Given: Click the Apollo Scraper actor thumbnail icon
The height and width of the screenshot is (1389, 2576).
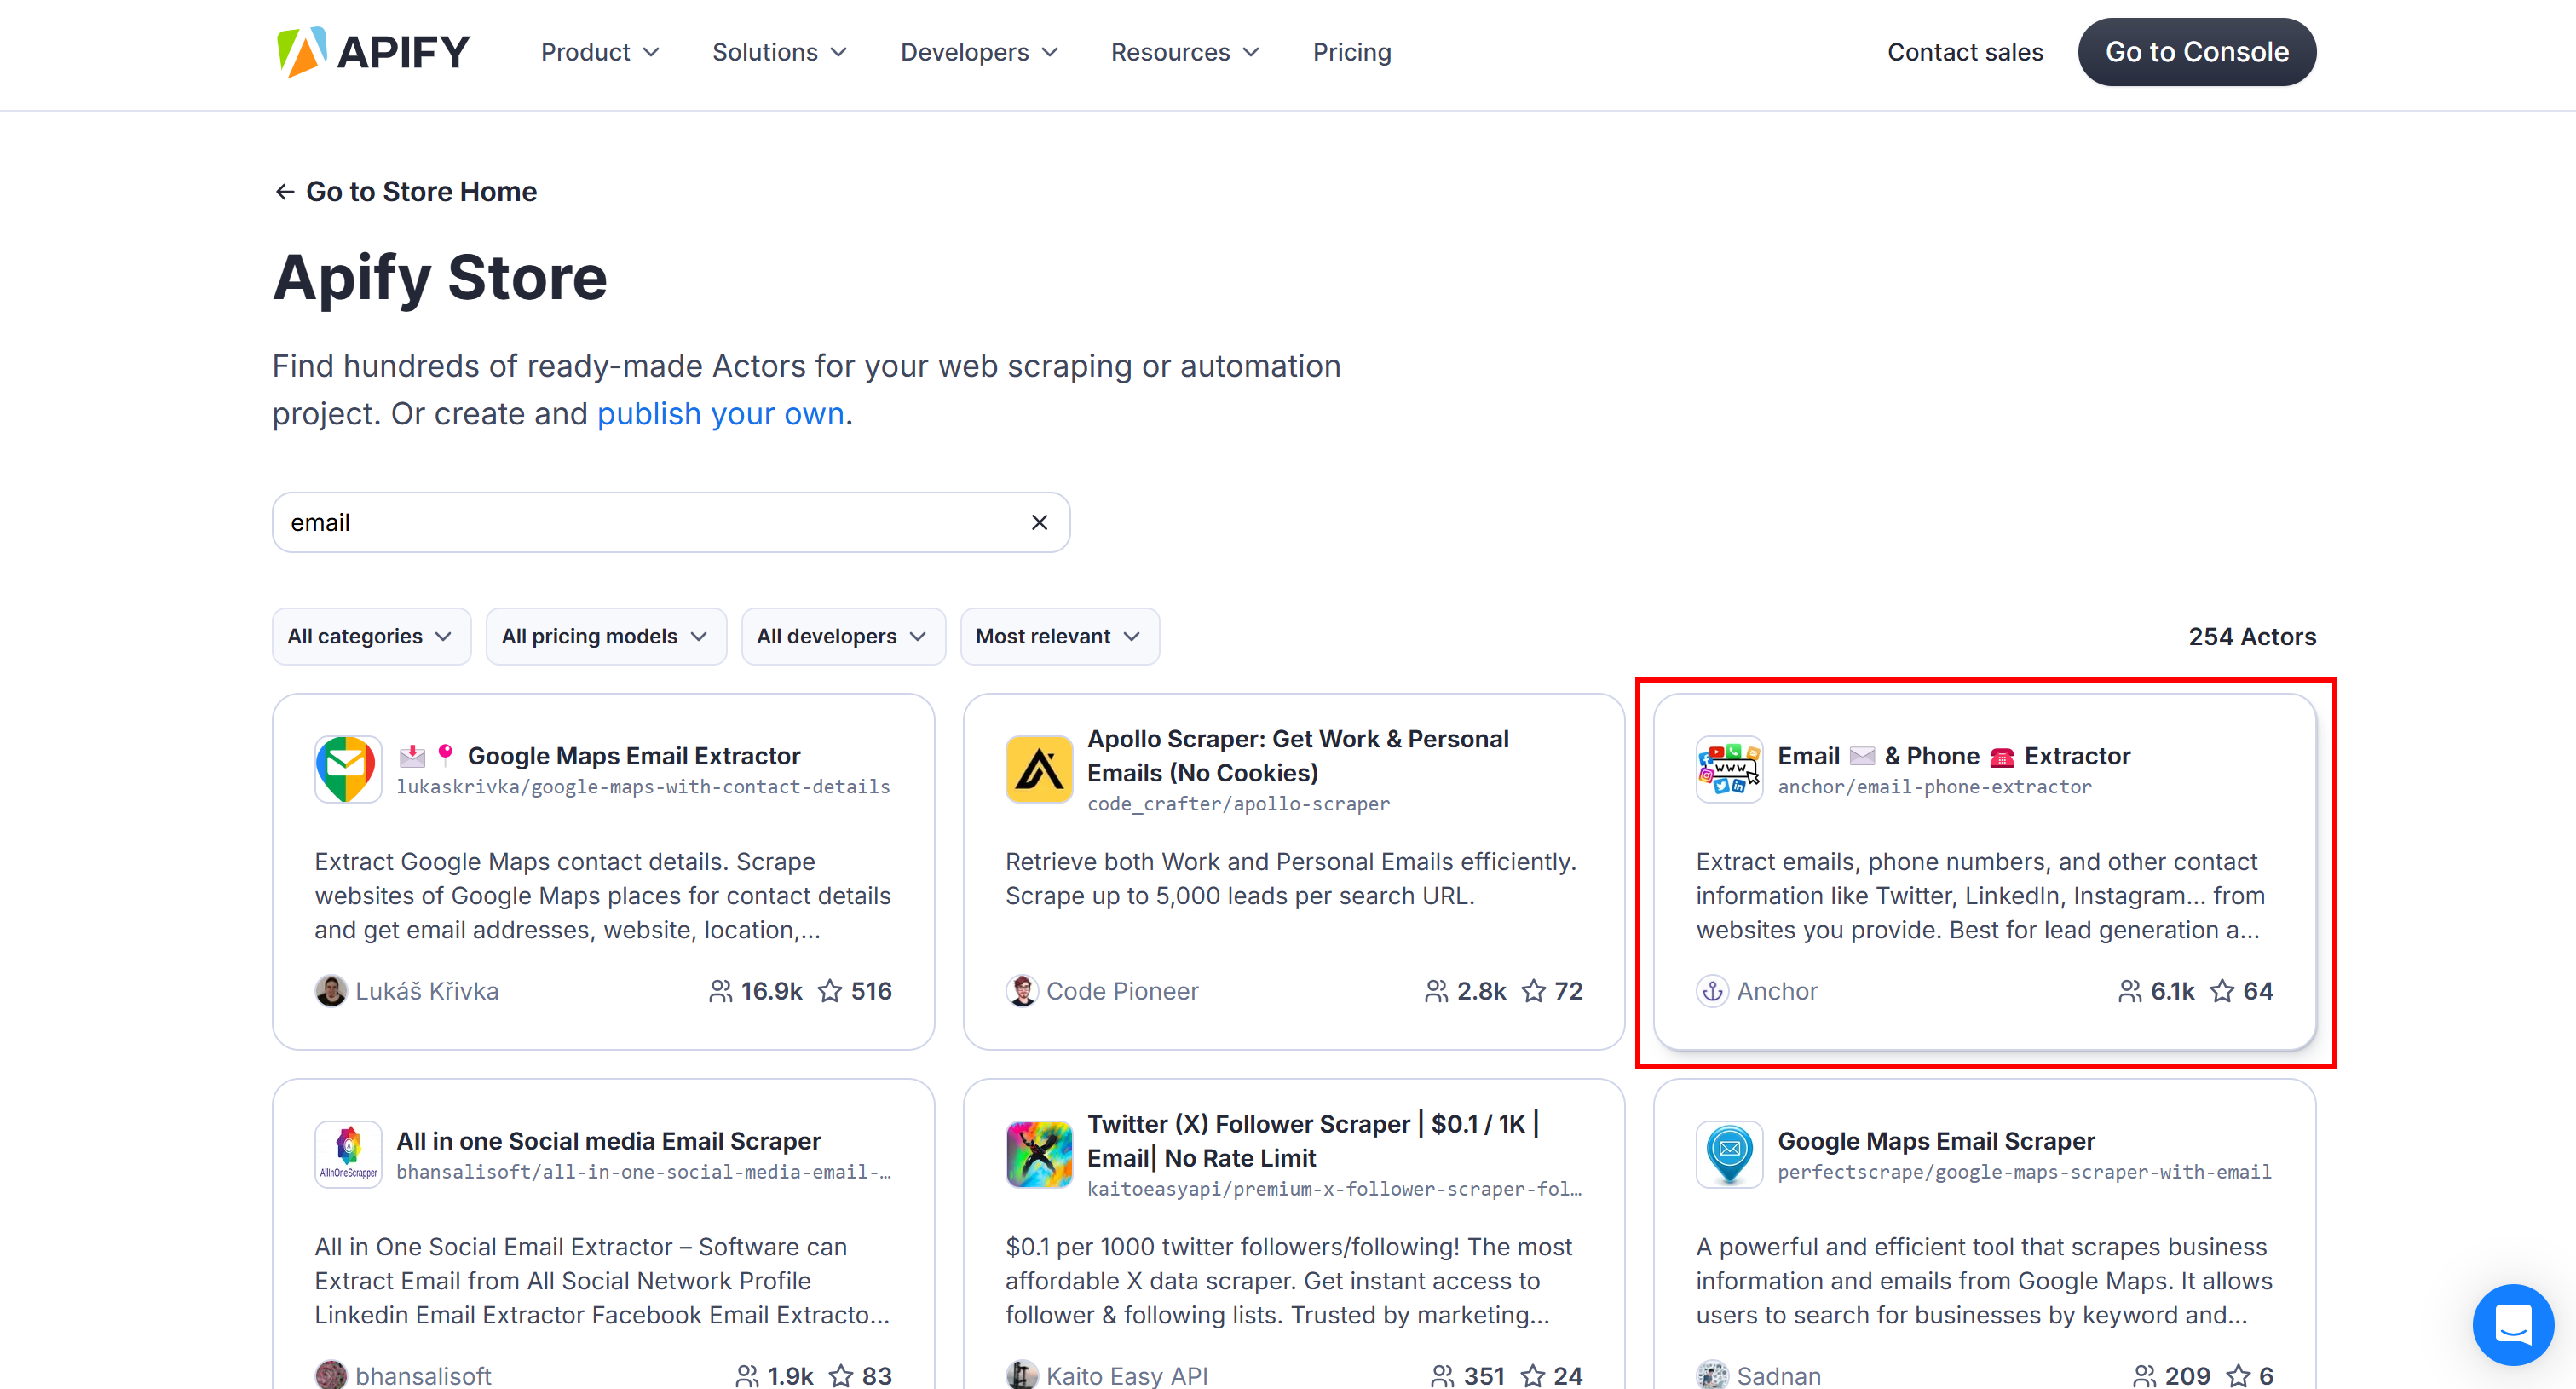Looking at the screenshot, I should [x=1038, y=768].
